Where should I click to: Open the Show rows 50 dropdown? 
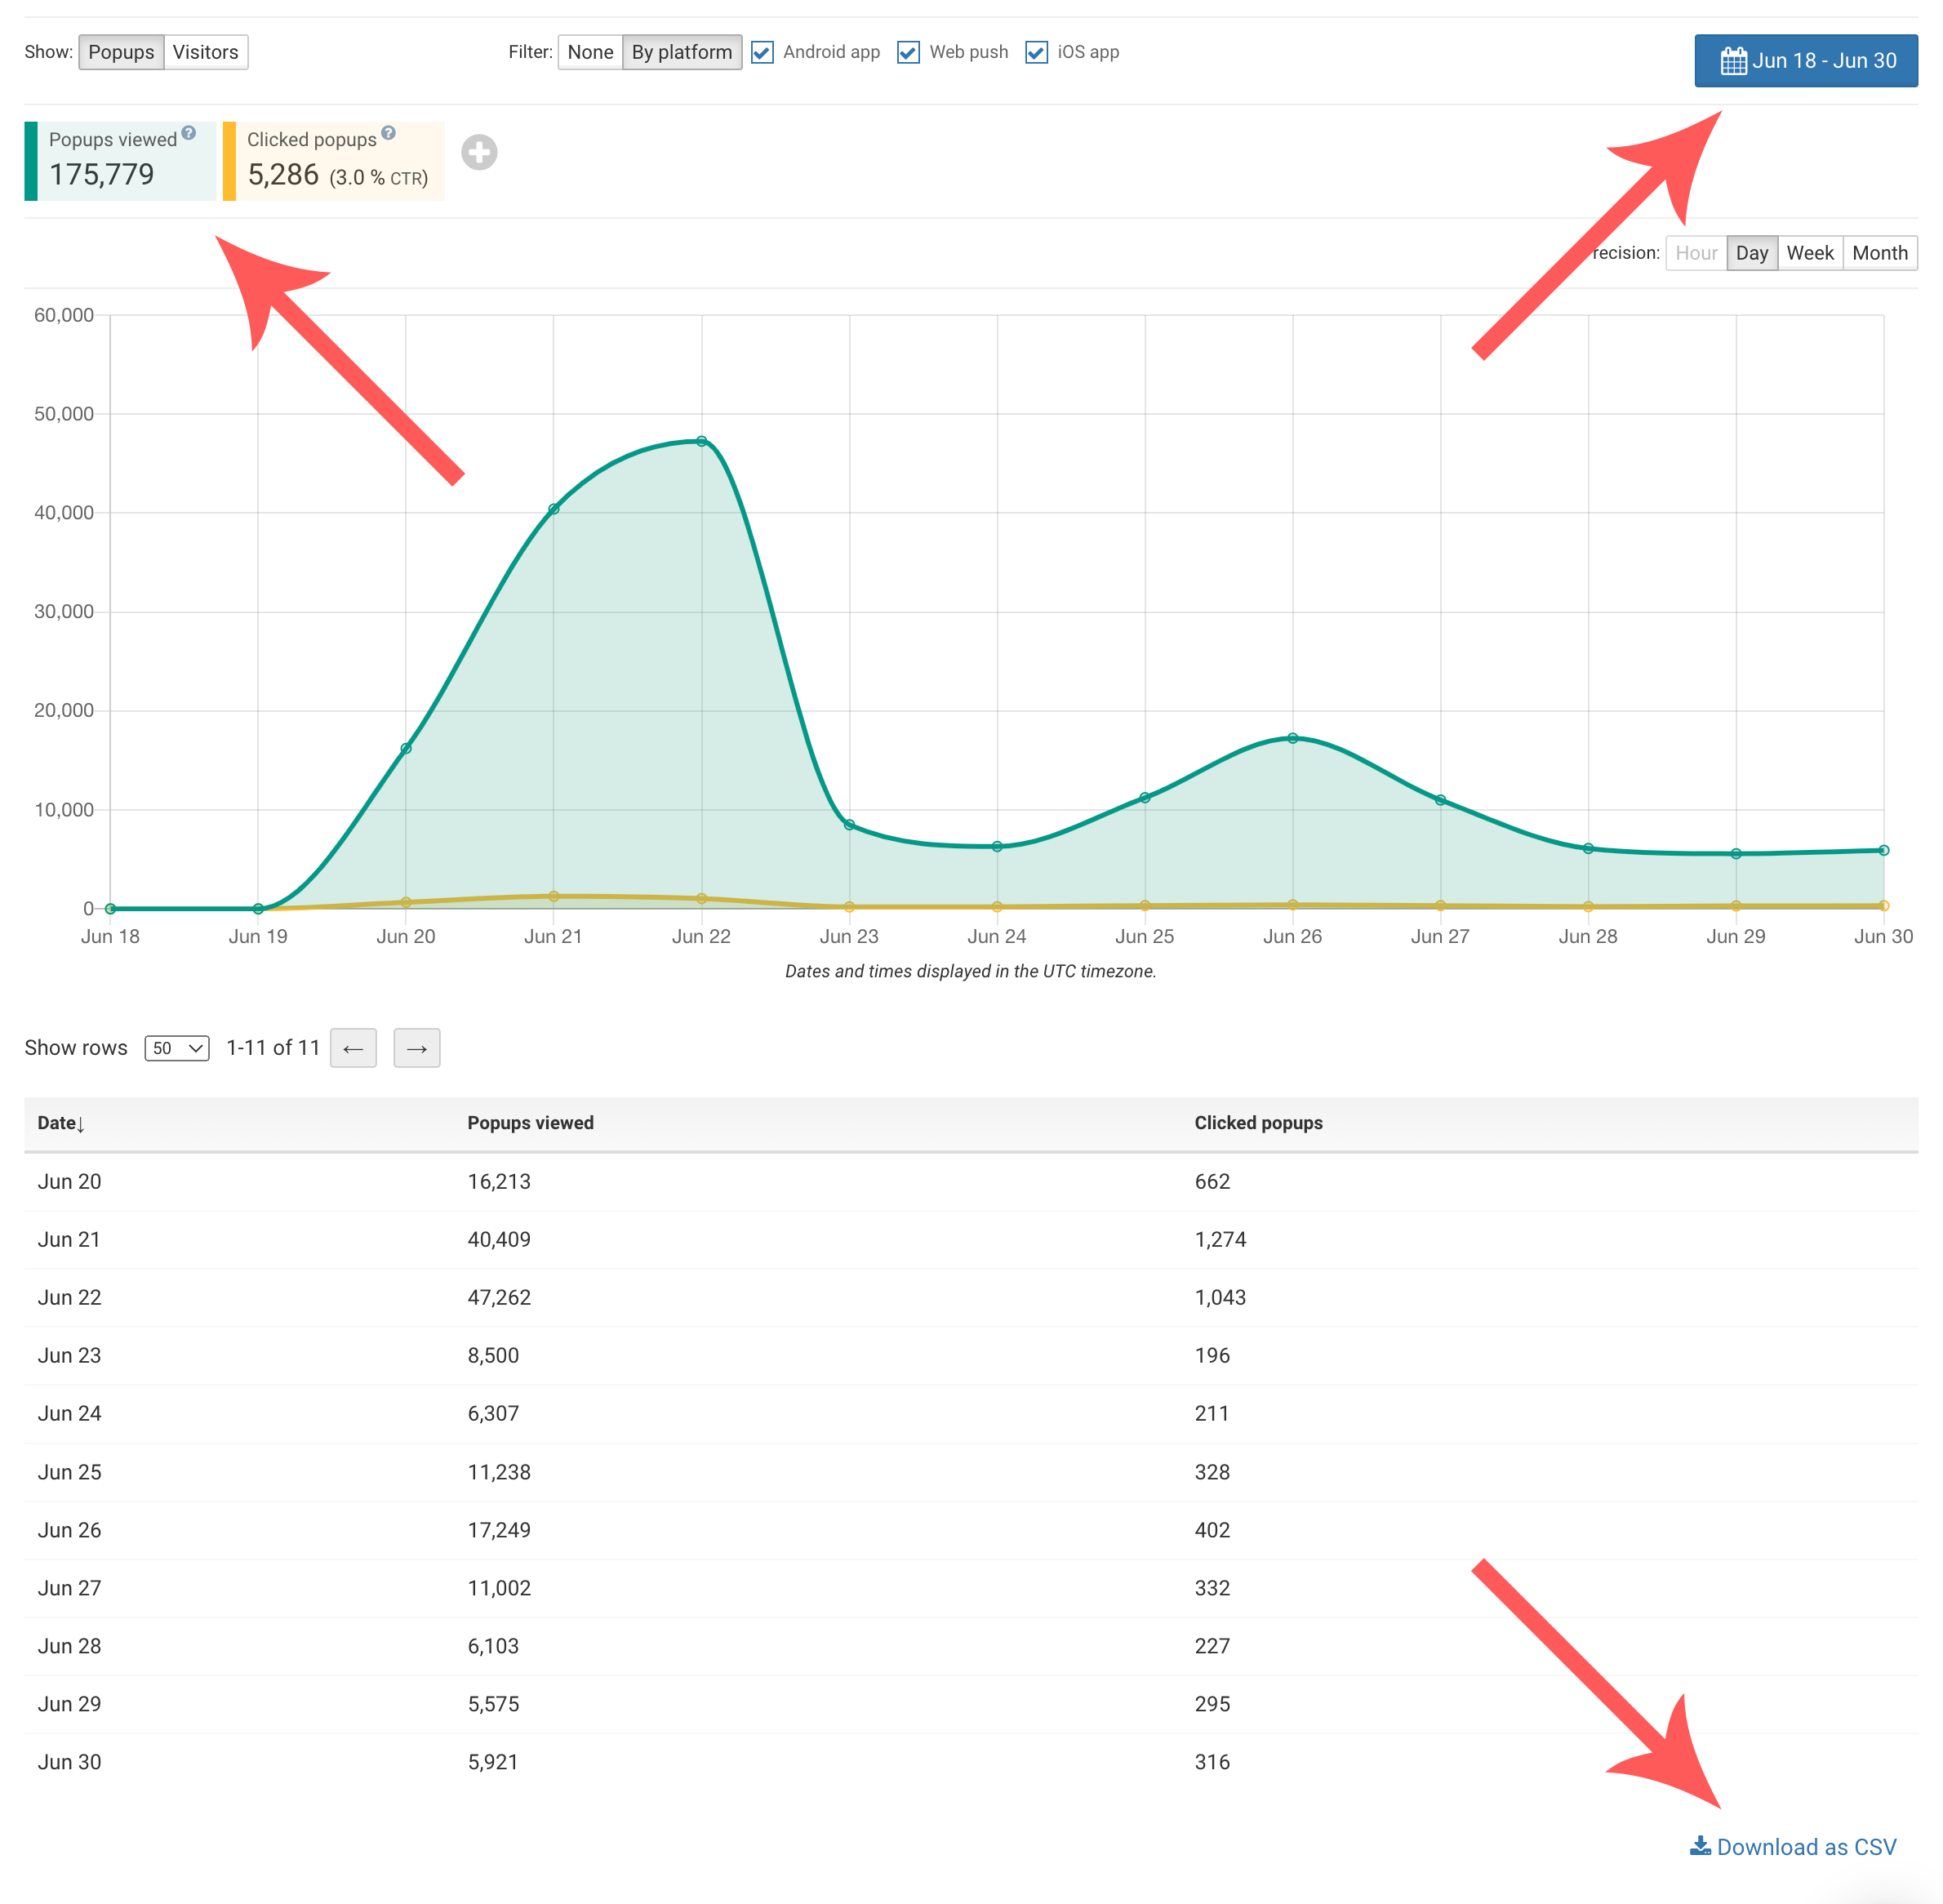tap(176, 1048)
